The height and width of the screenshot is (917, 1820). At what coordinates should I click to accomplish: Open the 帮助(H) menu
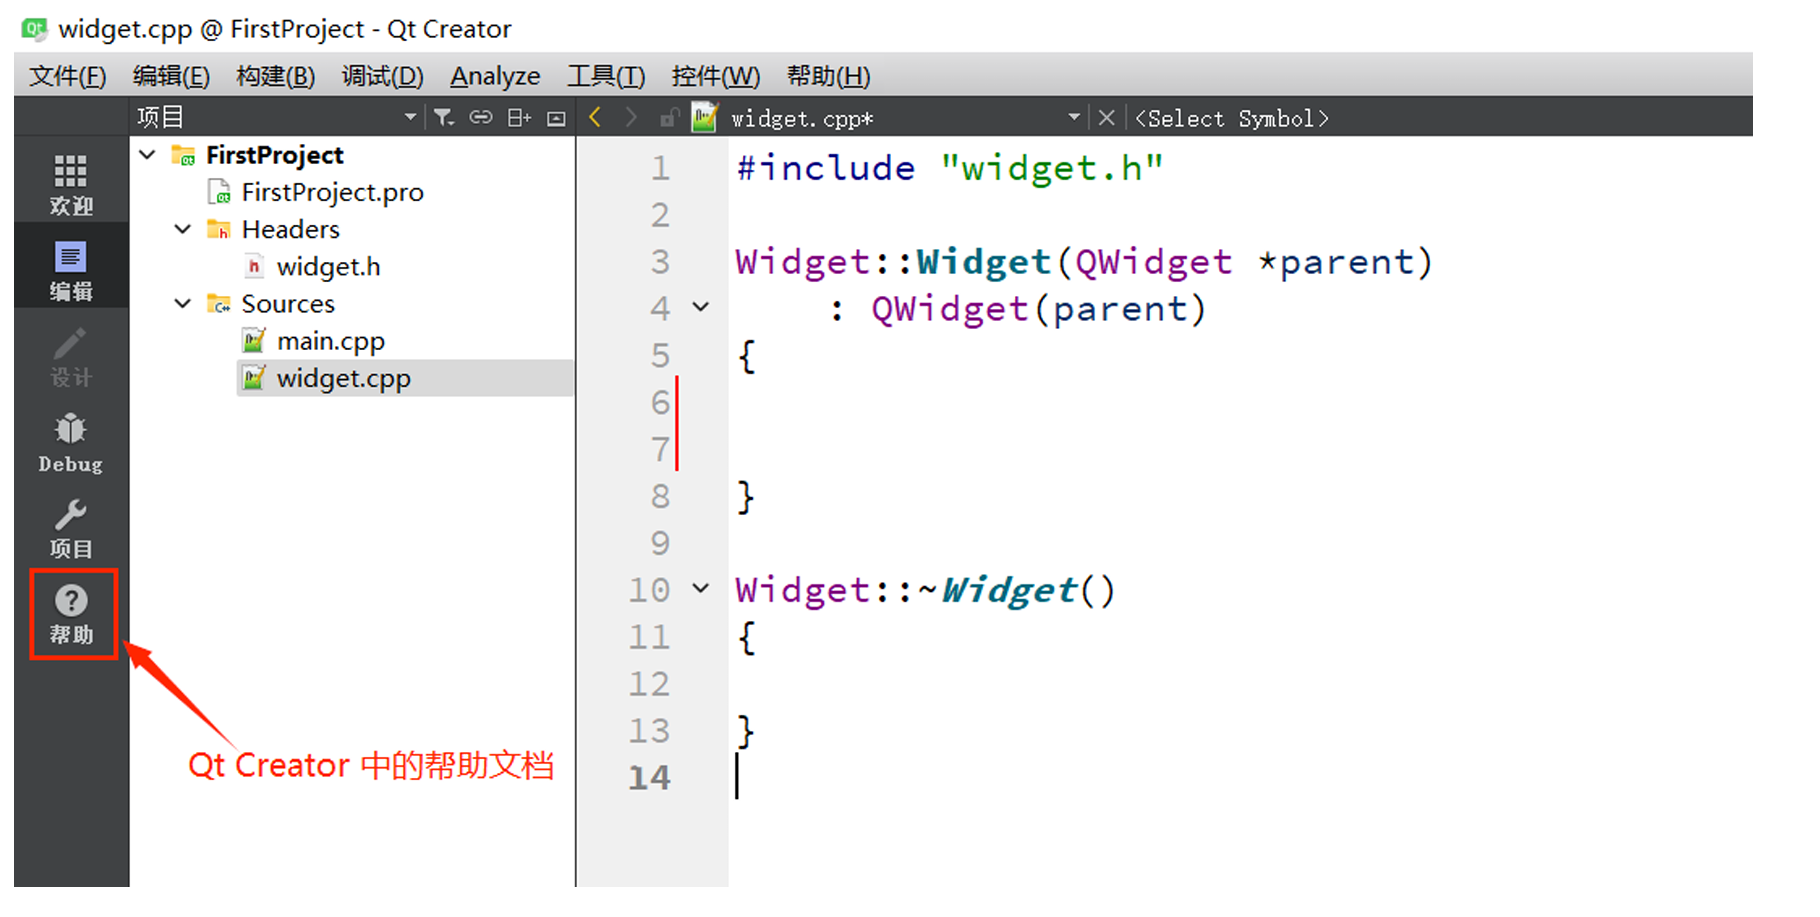tap(828, 76)
